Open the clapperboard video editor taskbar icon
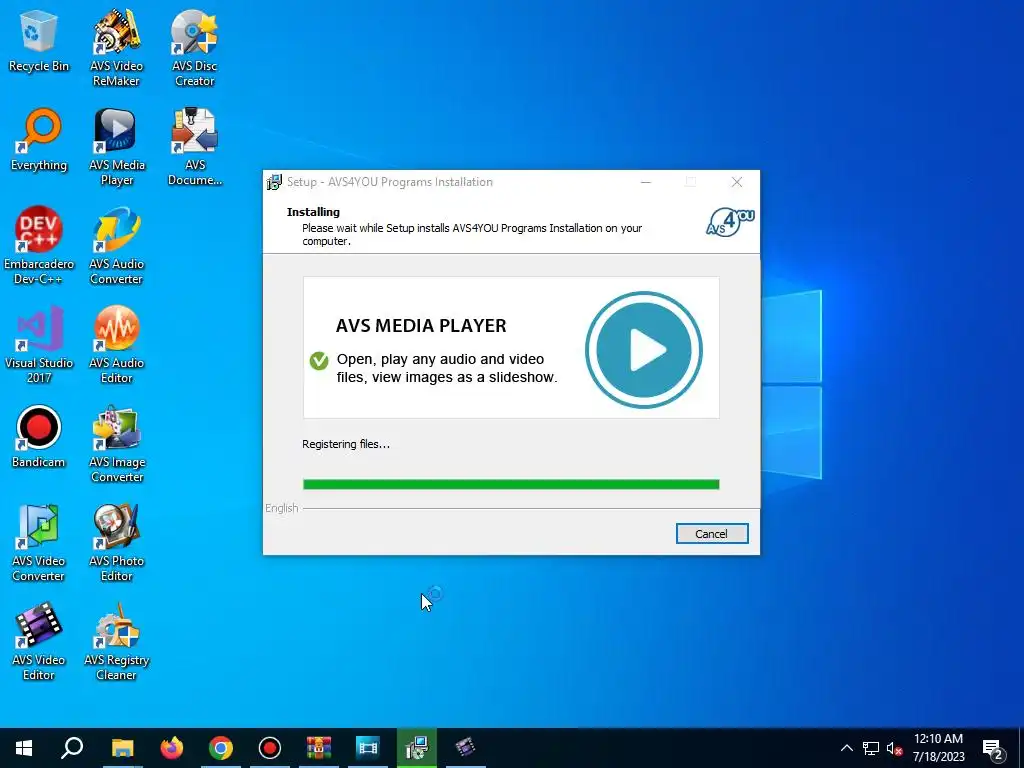This screenshot has height=768, width=1024. (466, 748)
